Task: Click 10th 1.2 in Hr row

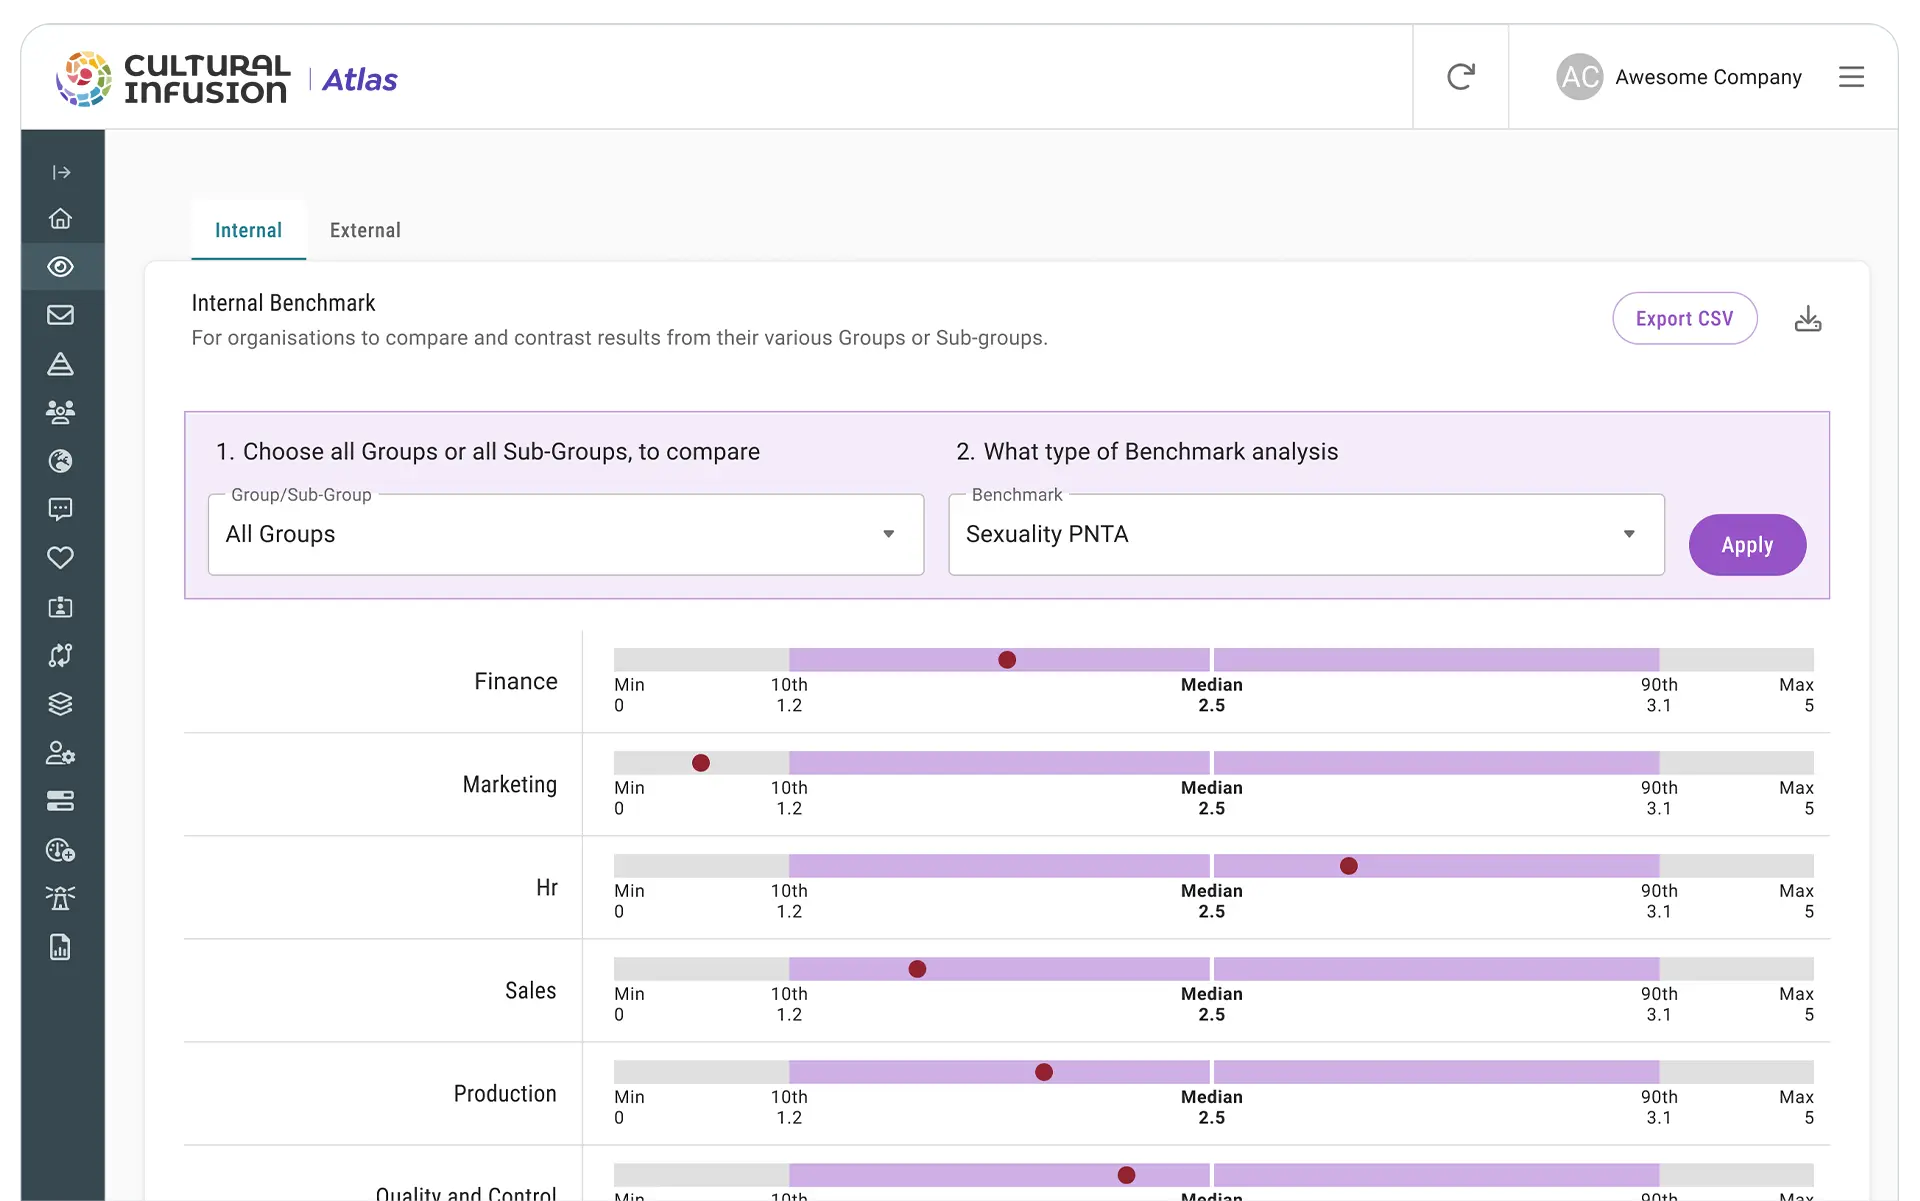Action: pos(789,901)
